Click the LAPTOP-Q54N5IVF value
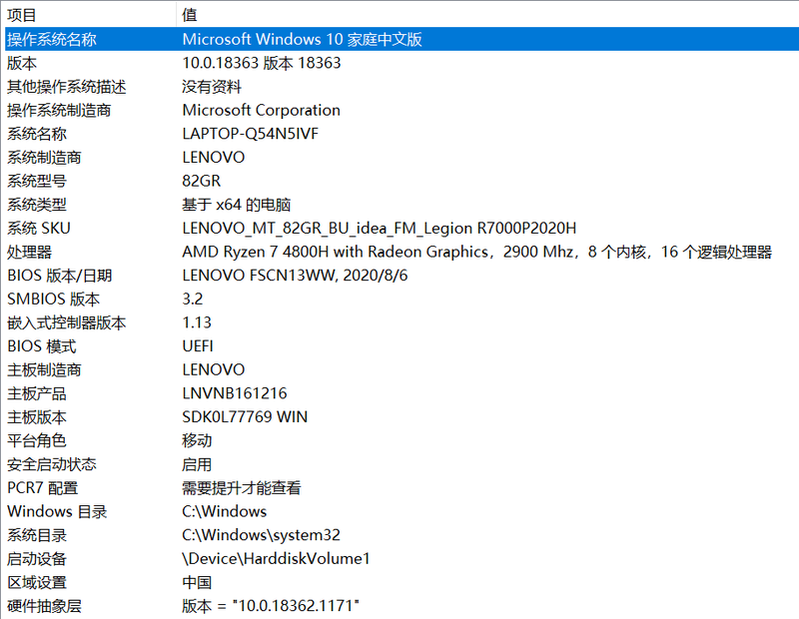 [250, 134]
